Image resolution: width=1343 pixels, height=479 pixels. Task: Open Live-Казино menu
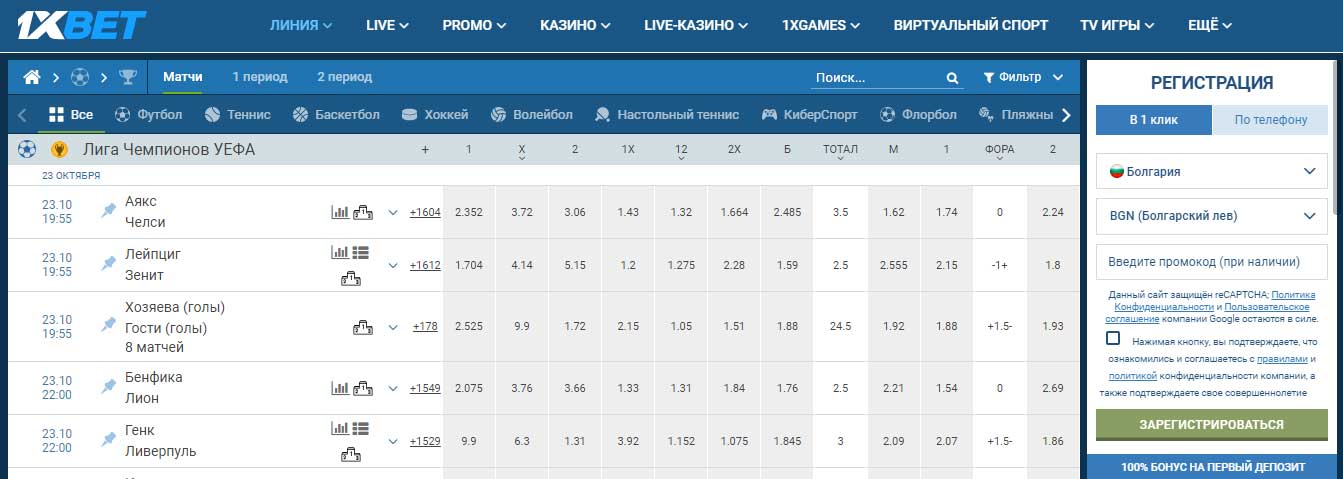[696, 25]
